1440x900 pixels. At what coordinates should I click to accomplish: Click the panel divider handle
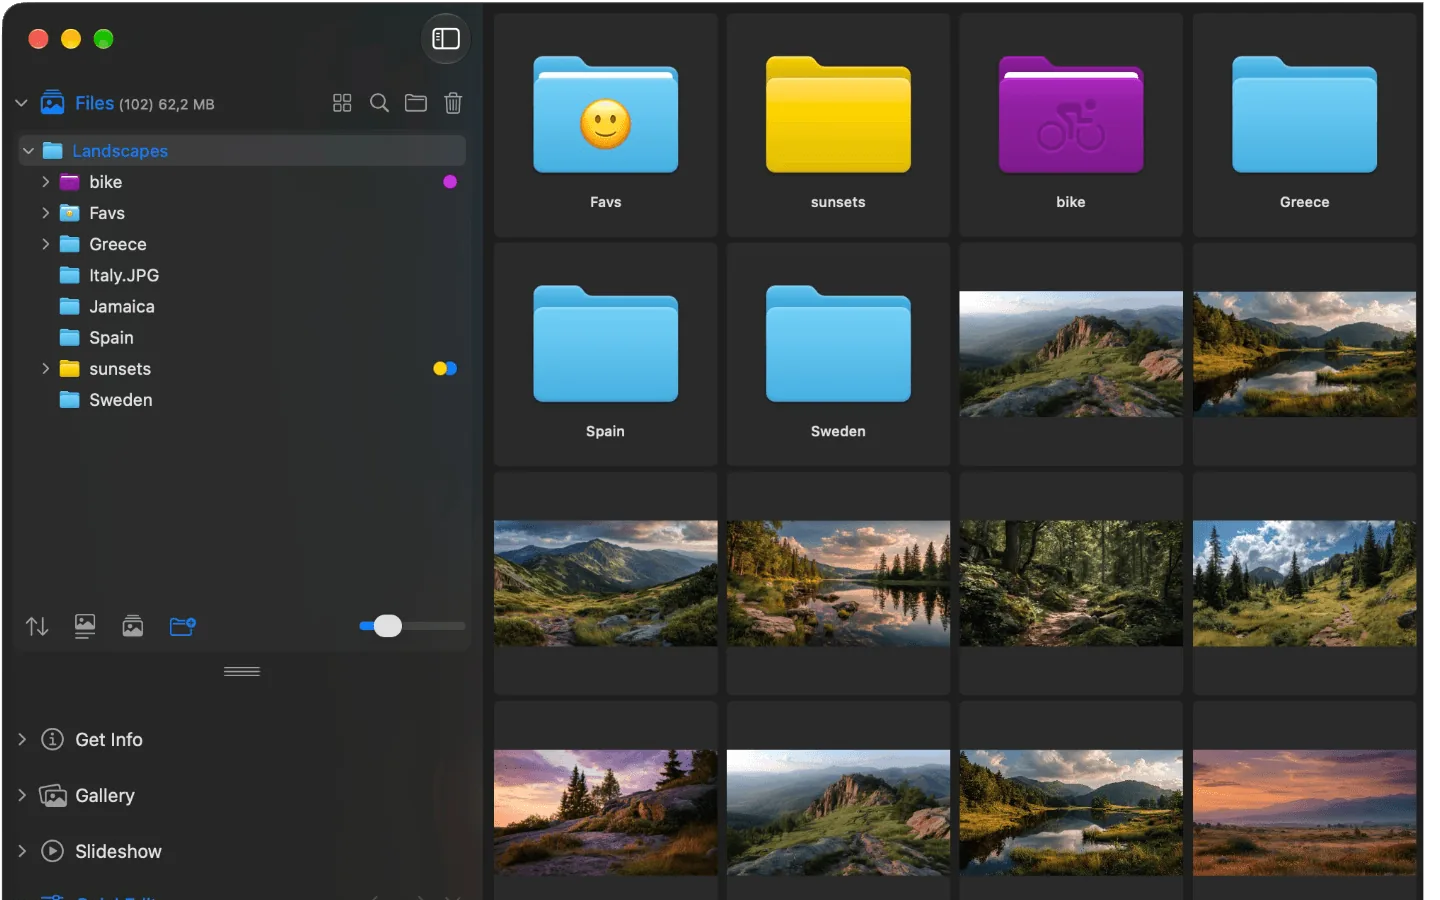pos(242,671)
